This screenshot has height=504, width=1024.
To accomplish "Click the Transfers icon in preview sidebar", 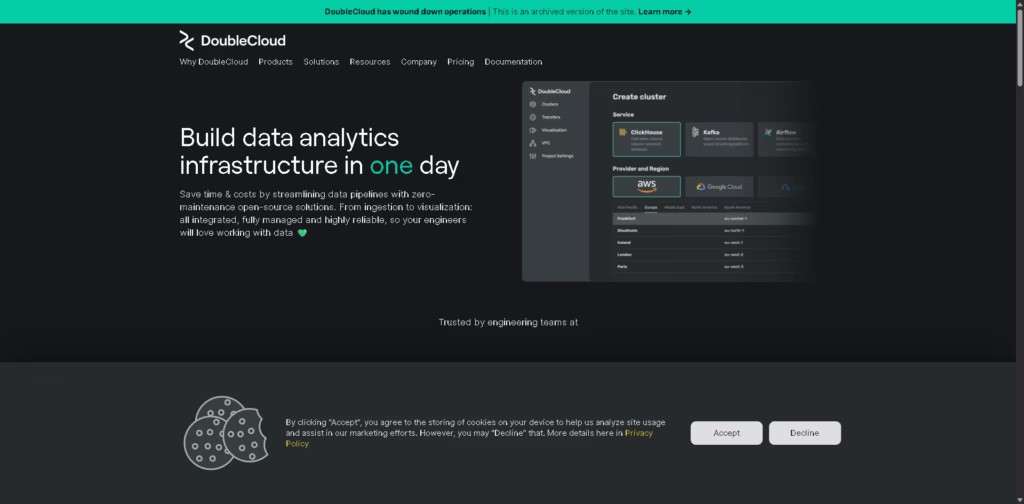I will (x=533, y=117).
